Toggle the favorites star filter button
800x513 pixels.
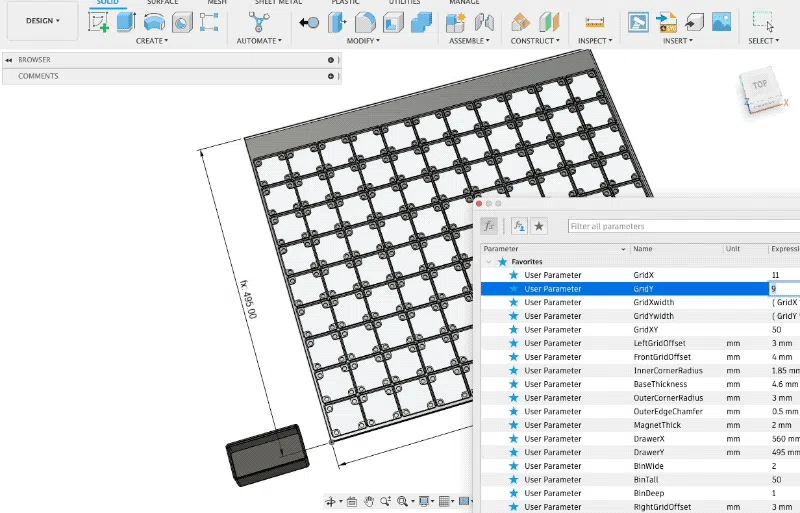(x=539, y=226)
